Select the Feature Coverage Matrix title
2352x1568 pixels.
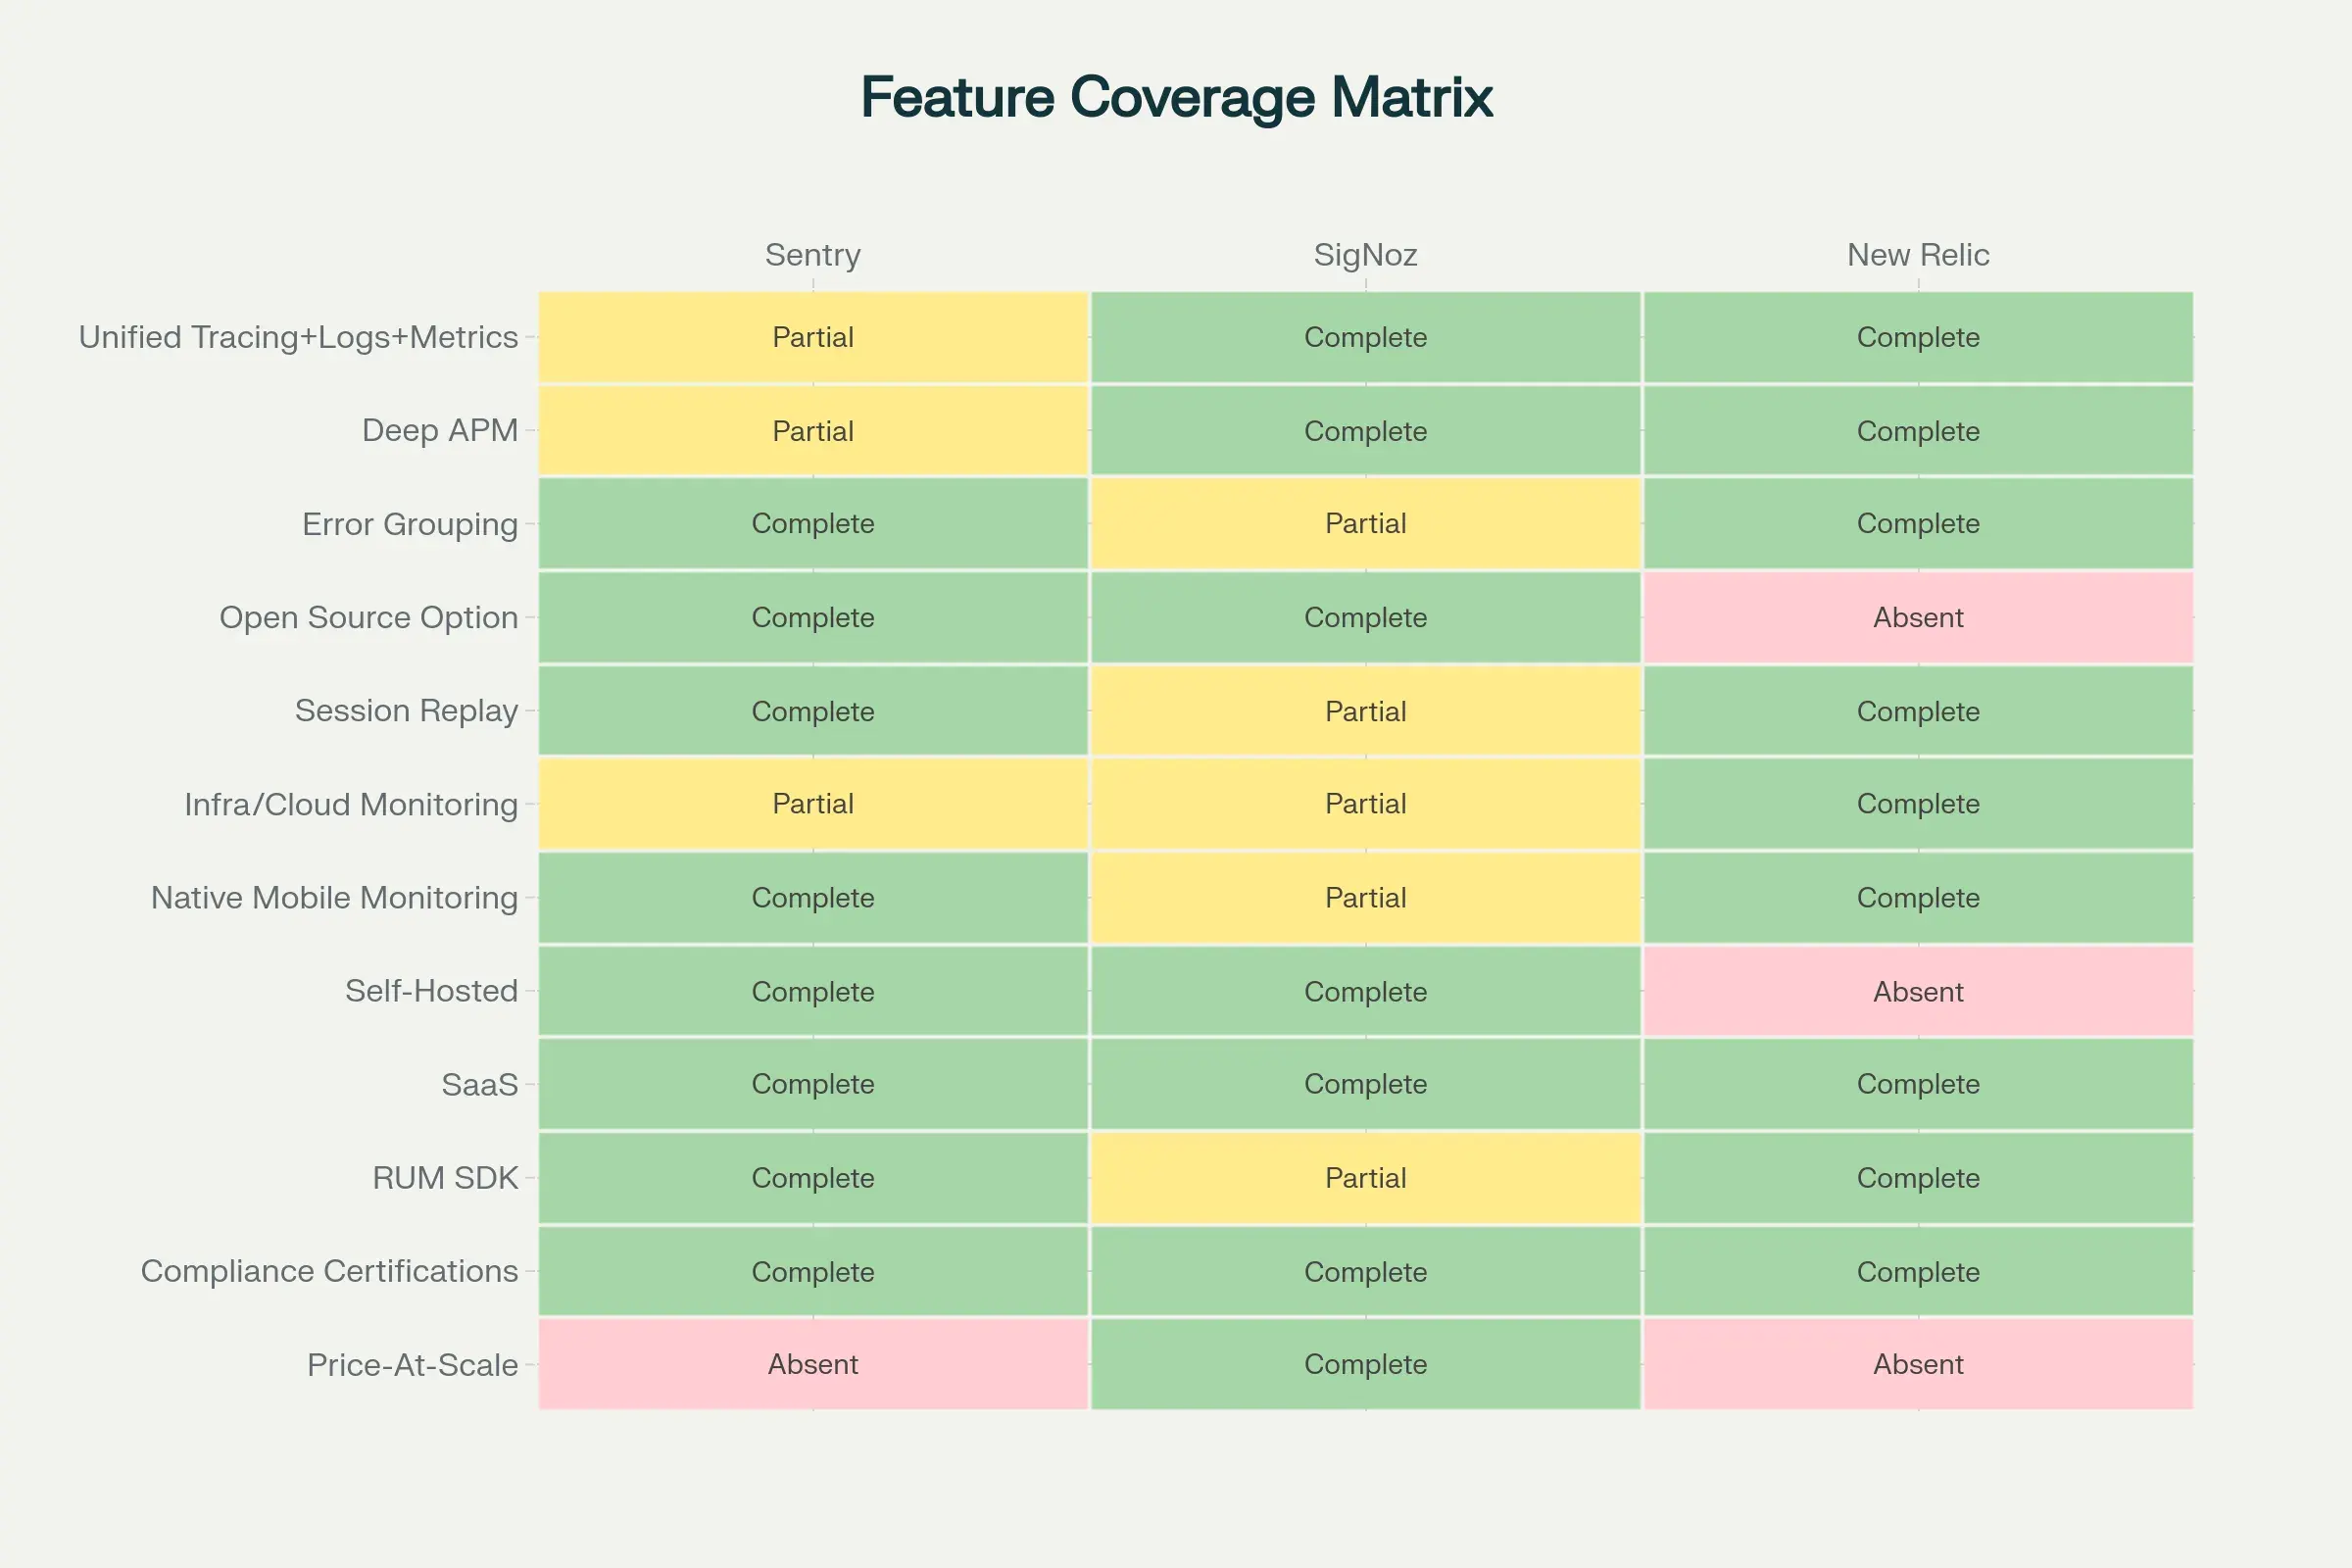tap(1175, 97)
